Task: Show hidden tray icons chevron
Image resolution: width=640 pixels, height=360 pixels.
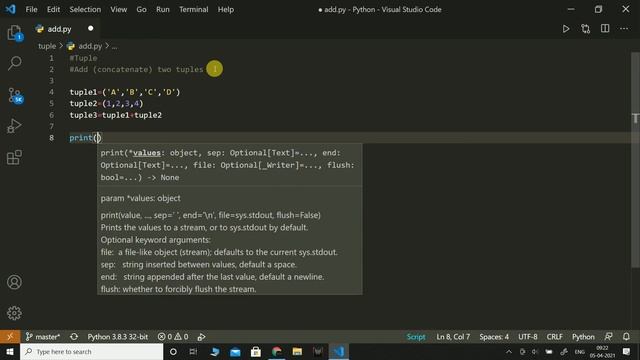Action: pyautogui.click(x=509, y=351)
